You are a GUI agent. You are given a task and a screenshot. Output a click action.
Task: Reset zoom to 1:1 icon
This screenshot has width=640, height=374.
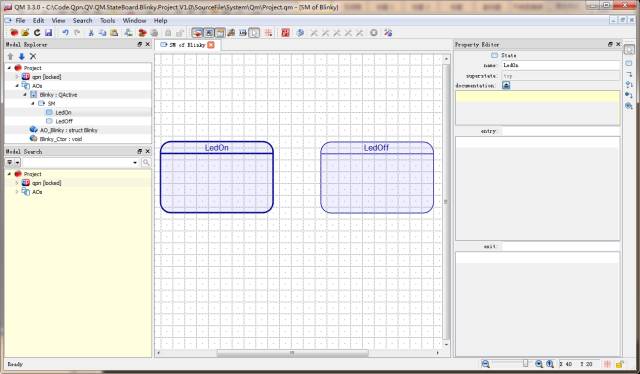(550, 364)
